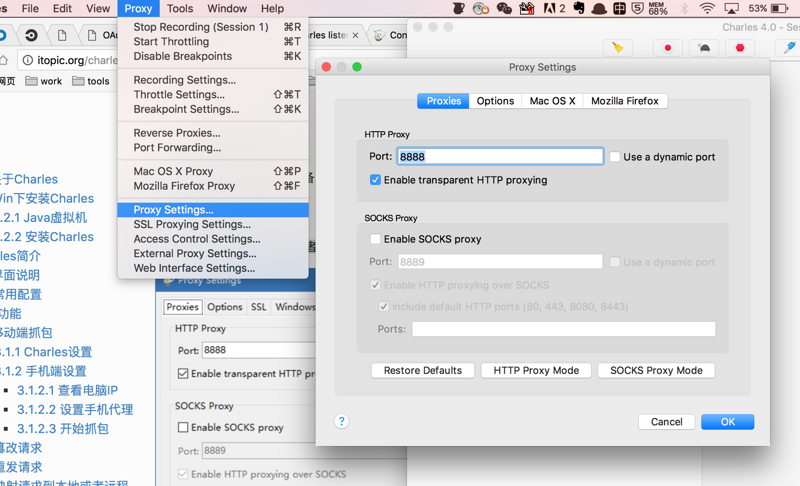Click the bowler hat icon in the menu bar
This screenshot has height=486, width=800.
click(599, 9)
